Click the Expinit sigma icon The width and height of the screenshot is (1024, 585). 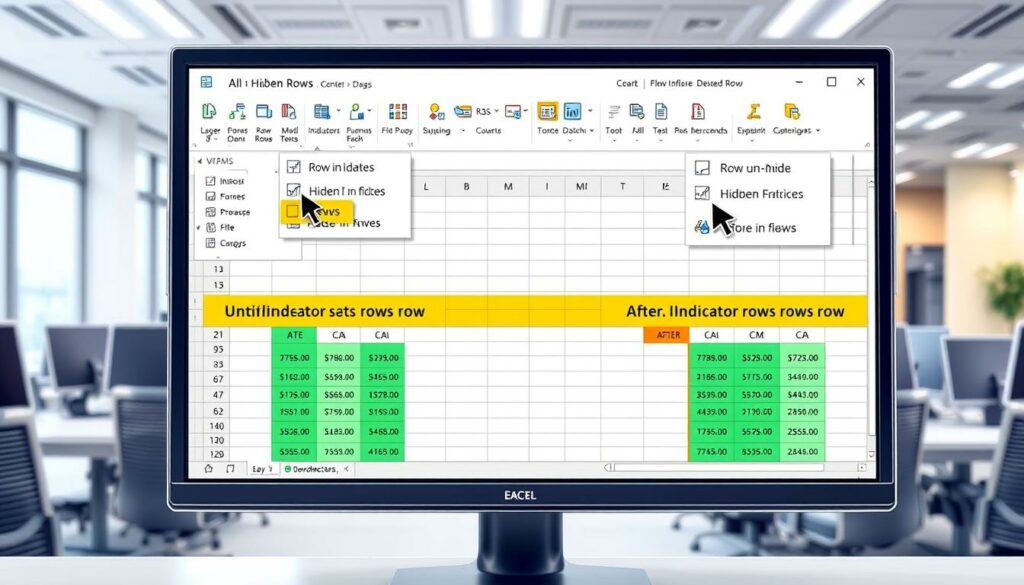pyautogui.click(x=754, y=112)
